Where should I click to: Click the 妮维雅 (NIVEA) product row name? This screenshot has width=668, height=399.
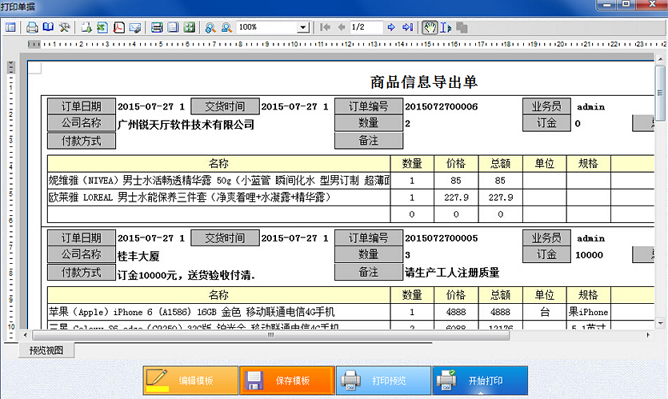pyautogui.click(x=219, y=181)
